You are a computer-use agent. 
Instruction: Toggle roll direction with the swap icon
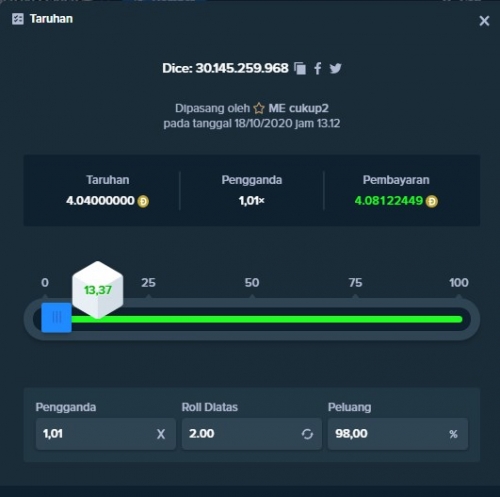click(x=307, y=434)
